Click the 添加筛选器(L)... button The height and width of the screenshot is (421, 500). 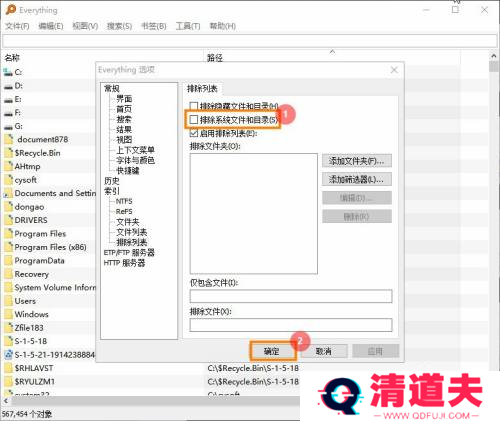(357, 179)
